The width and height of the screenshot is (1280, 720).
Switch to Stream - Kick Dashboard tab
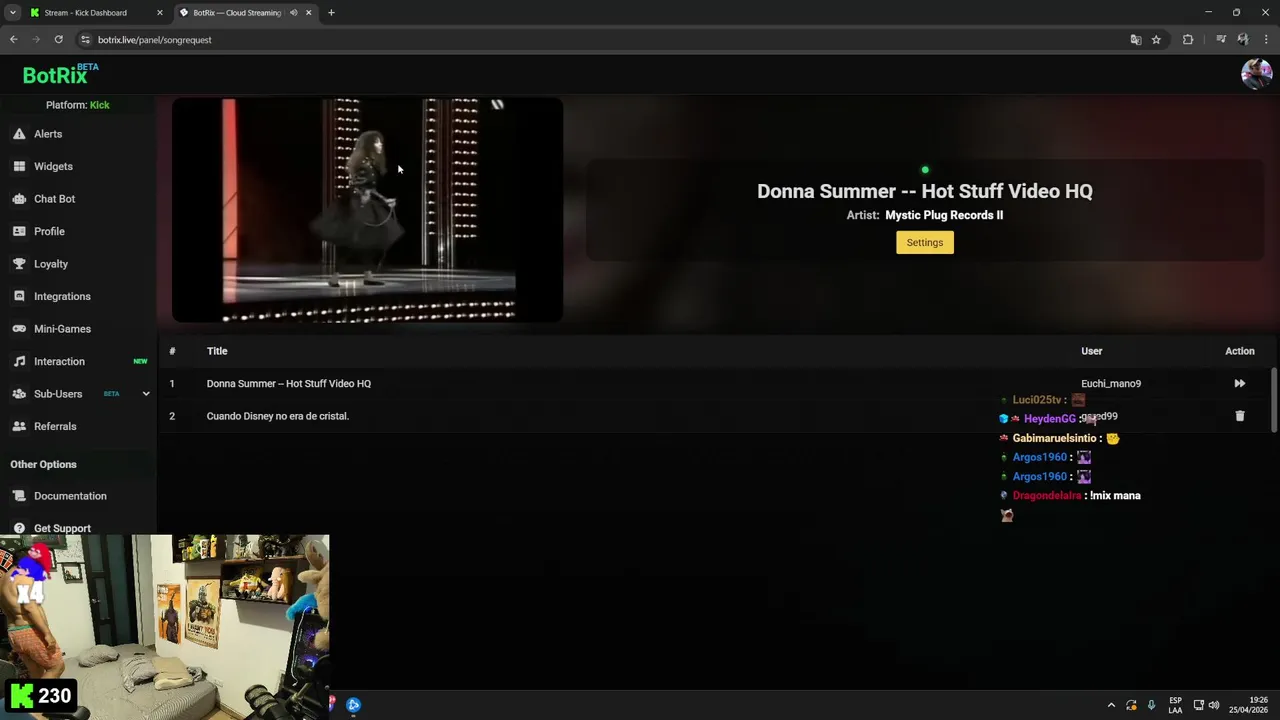86,13
